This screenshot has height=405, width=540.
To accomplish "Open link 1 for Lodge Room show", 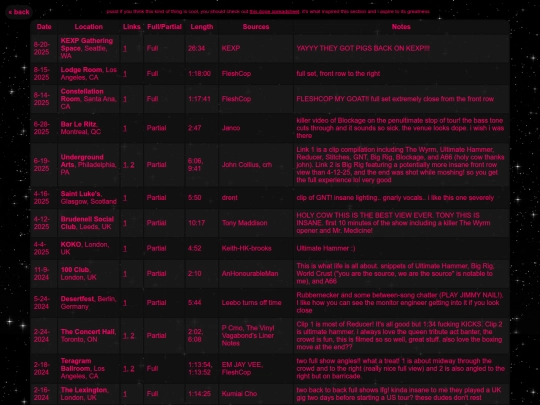I will 125,74.
